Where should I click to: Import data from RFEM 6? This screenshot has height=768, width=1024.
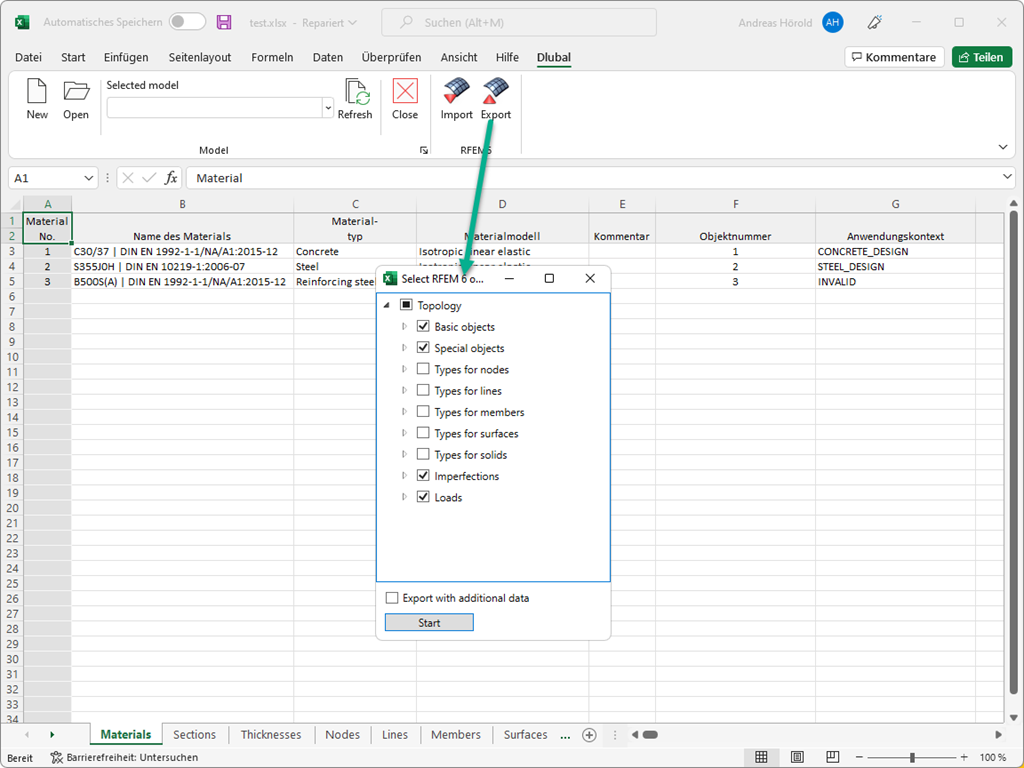456,99
